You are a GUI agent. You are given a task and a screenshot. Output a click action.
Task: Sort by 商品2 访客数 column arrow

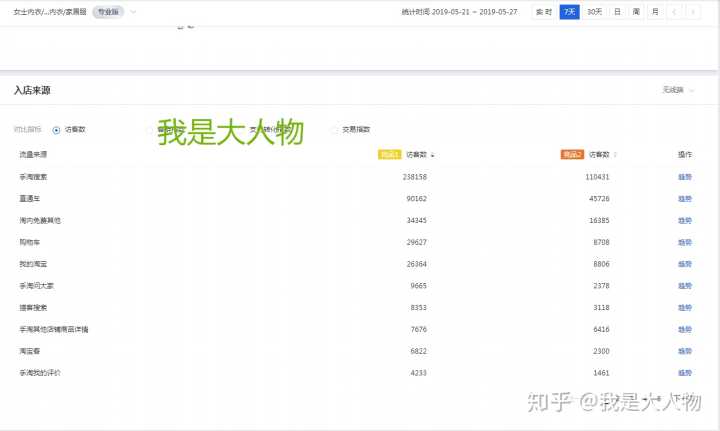pos(615,155)
